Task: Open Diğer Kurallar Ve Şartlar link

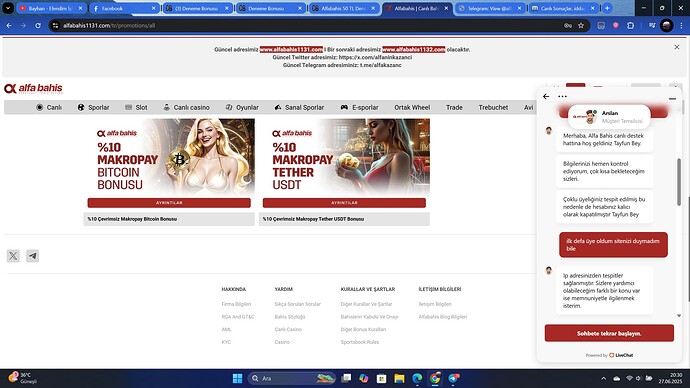Action: pos(366,304)
